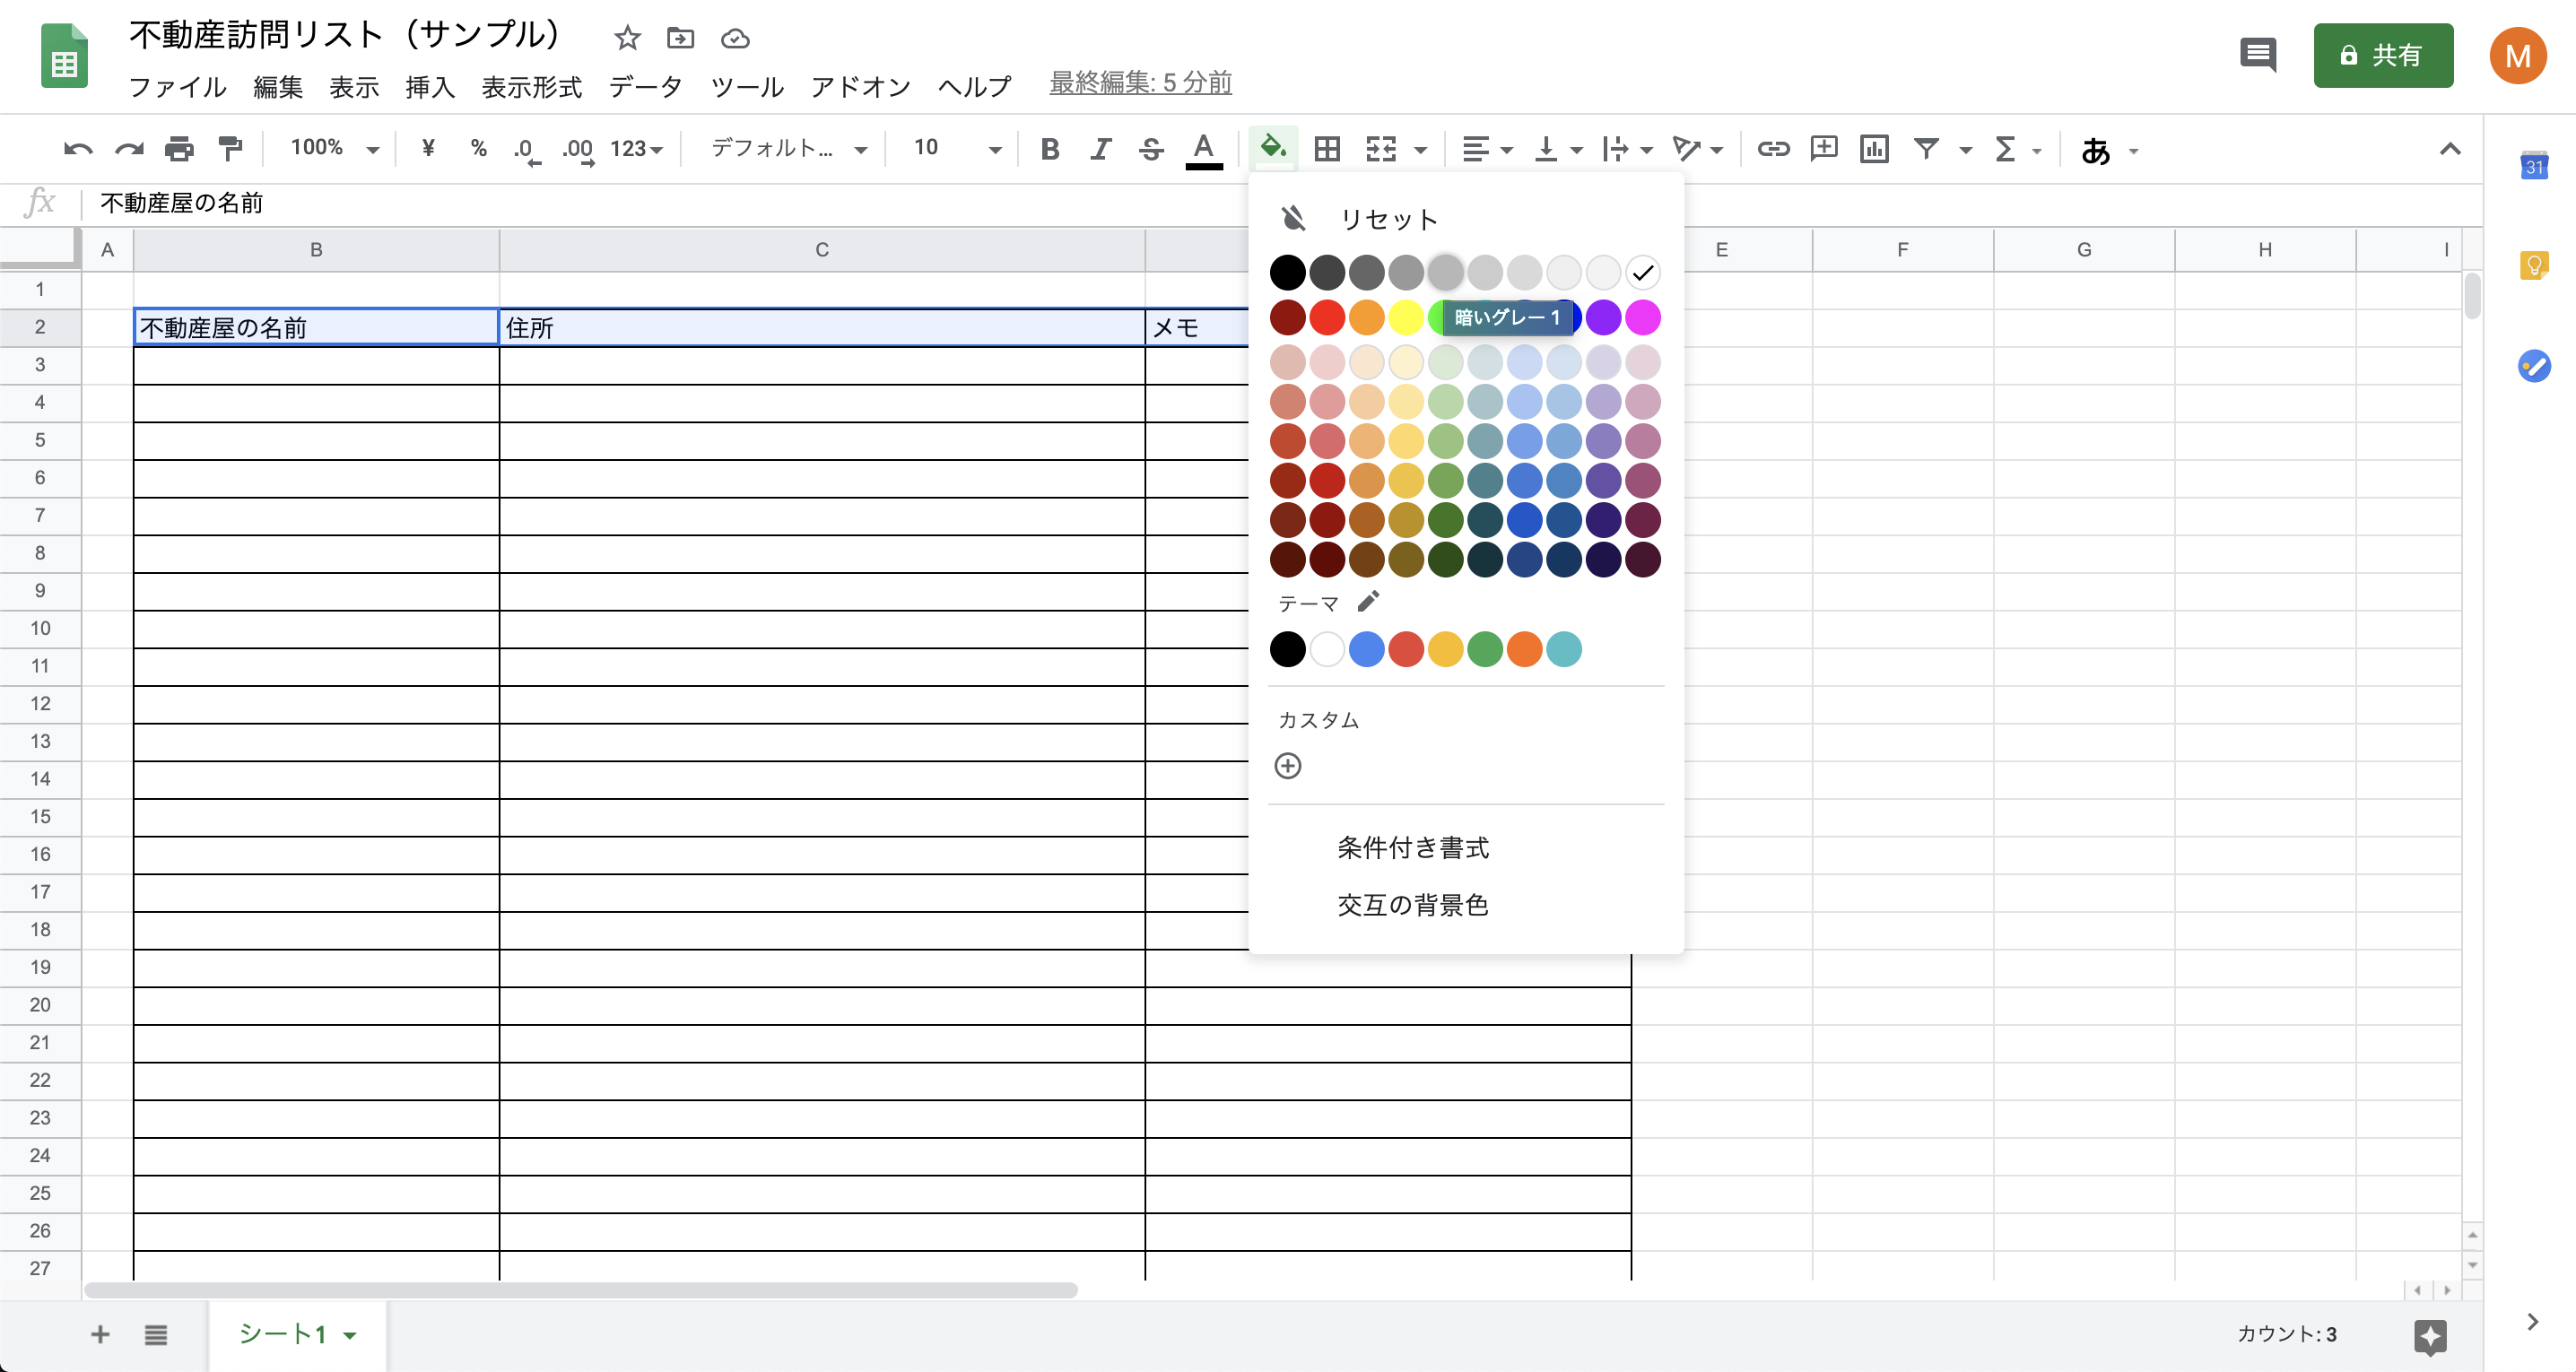Open the 123 number format dropdown
Viewport: 2576px width, 1372px height.
coord(636,149)
